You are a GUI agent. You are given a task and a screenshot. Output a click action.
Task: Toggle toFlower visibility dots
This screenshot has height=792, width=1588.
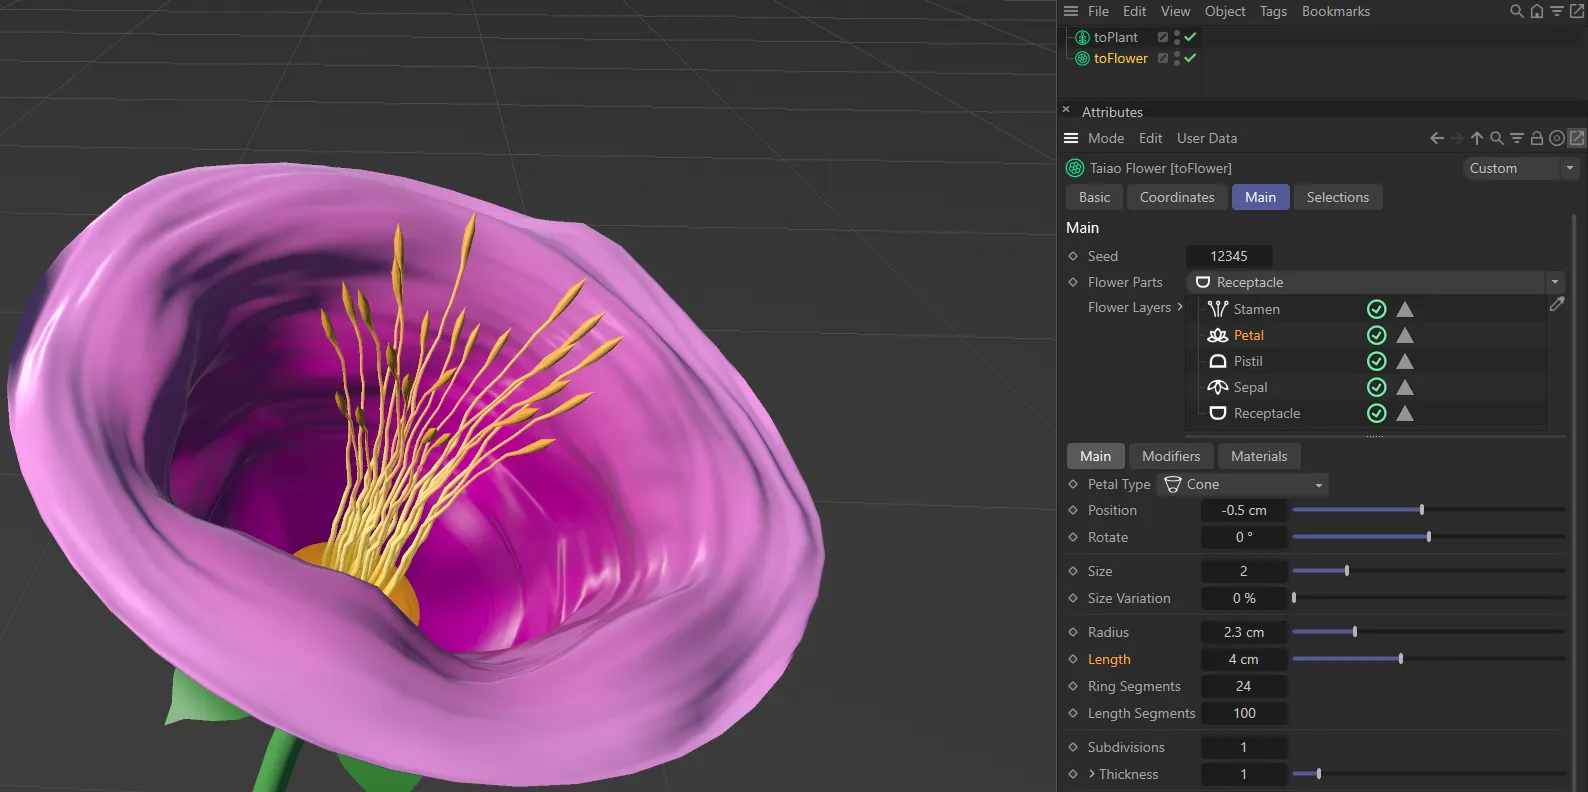click(x=1177, y=58)
